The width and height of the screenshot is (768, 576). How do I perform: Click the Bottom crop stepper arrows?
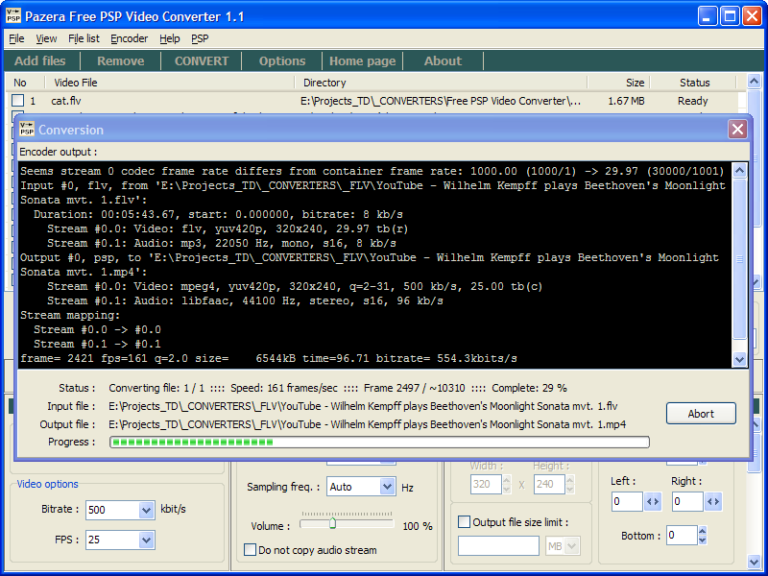tap(704, 536)
